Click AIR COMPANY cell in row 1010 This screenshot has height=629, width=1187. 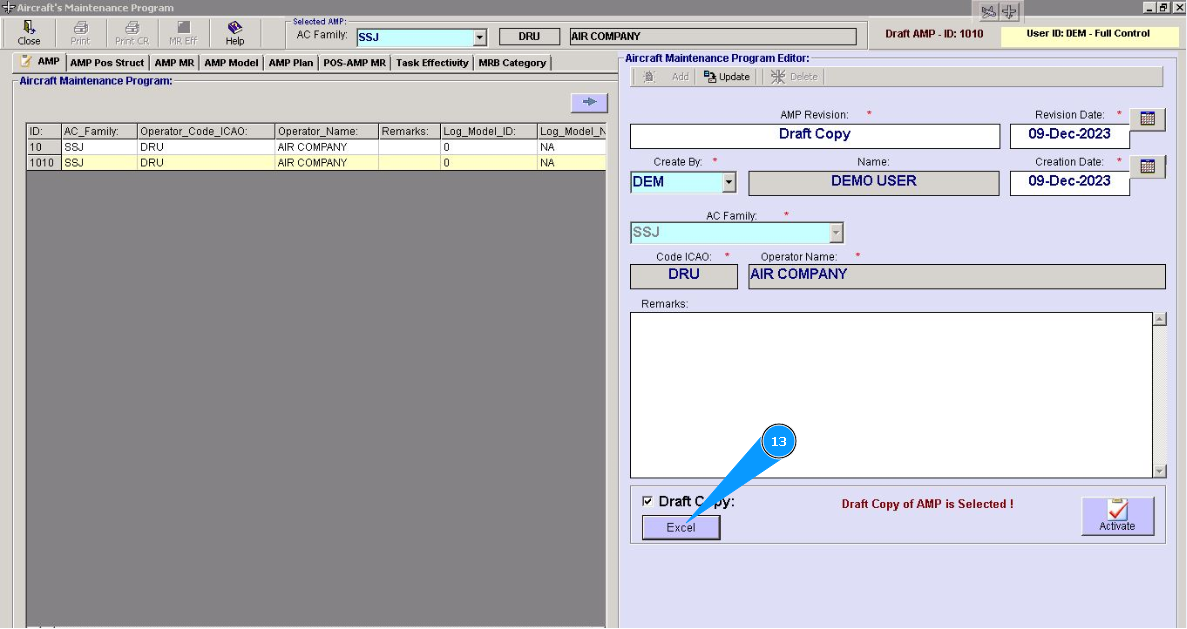[x=326, y=162]
